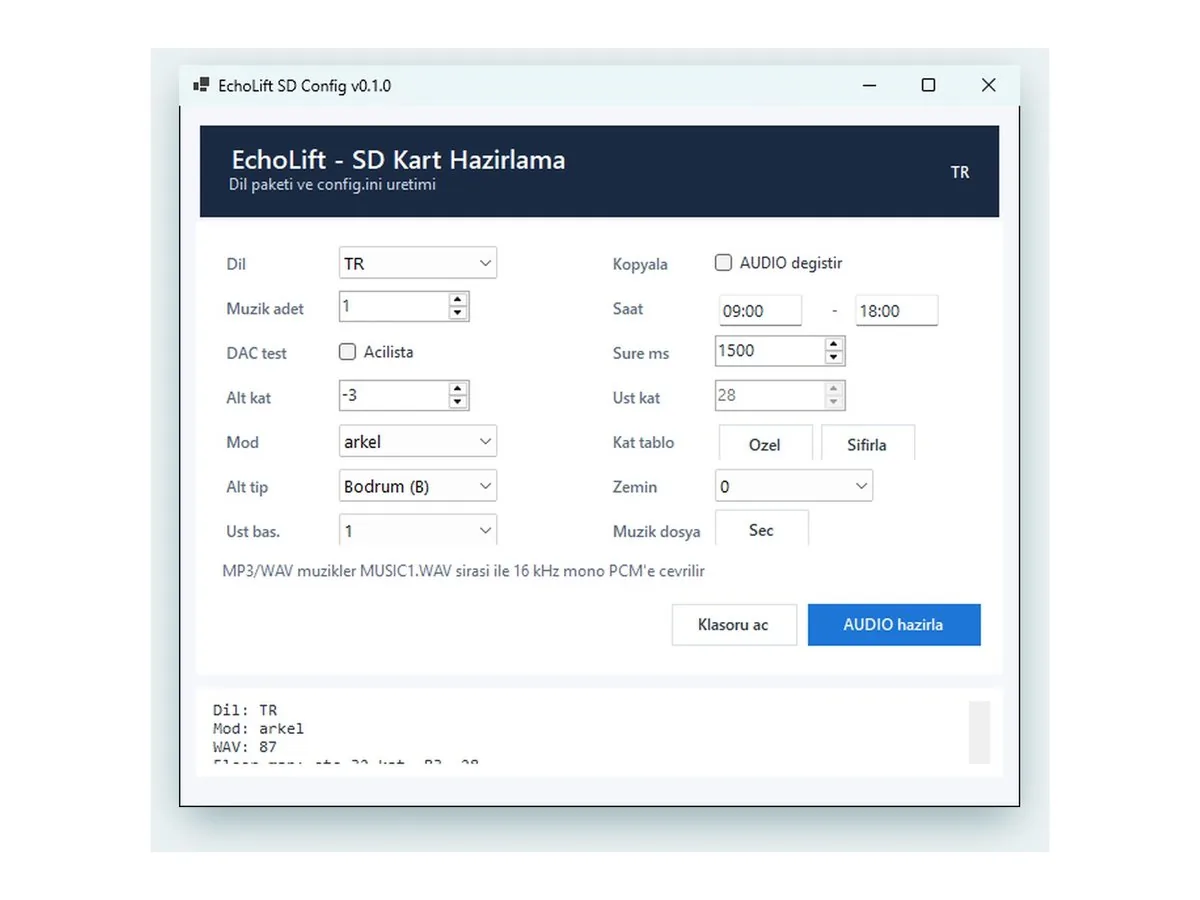Increase the Alt kat value

click(x=457, y=388)
